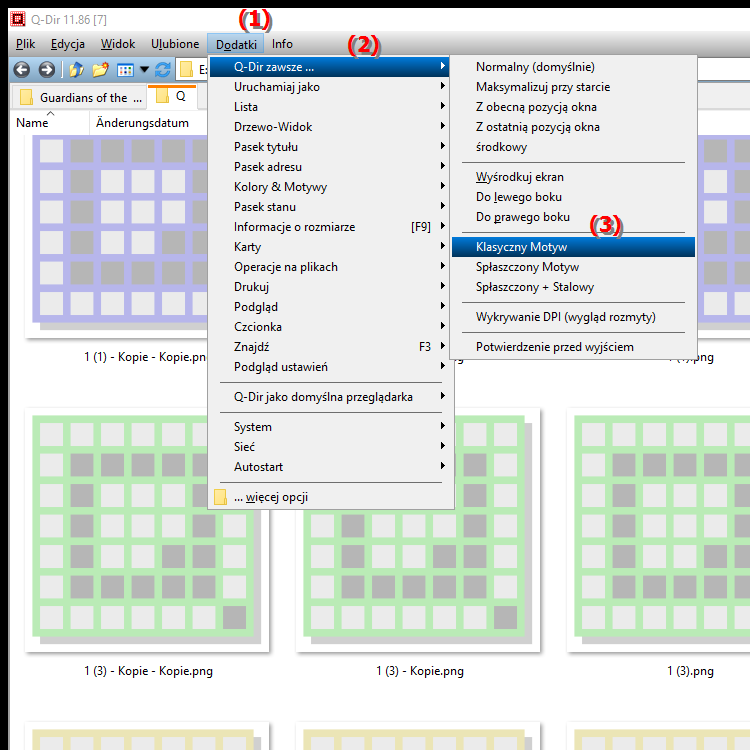The image size is (750, 750).
Task: Select Spłaszczony Motyw
Action: click(x=573, y=267)
